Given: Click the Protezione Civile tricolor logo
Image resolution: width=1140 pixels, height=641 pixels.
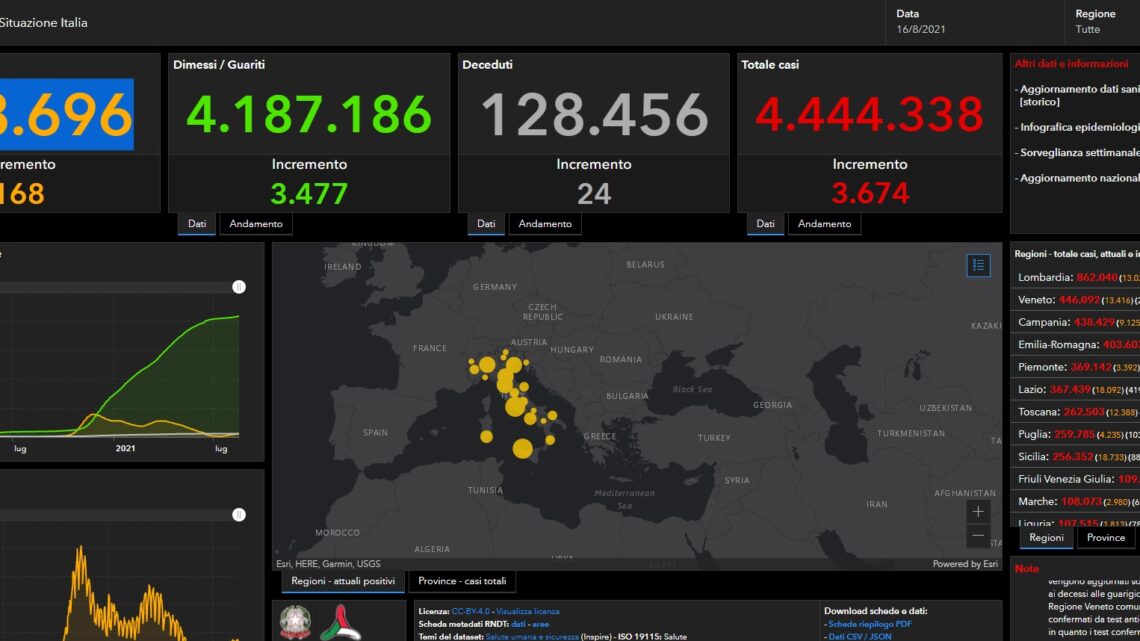Looking at the screenshot, I should [x=340, y=622].
